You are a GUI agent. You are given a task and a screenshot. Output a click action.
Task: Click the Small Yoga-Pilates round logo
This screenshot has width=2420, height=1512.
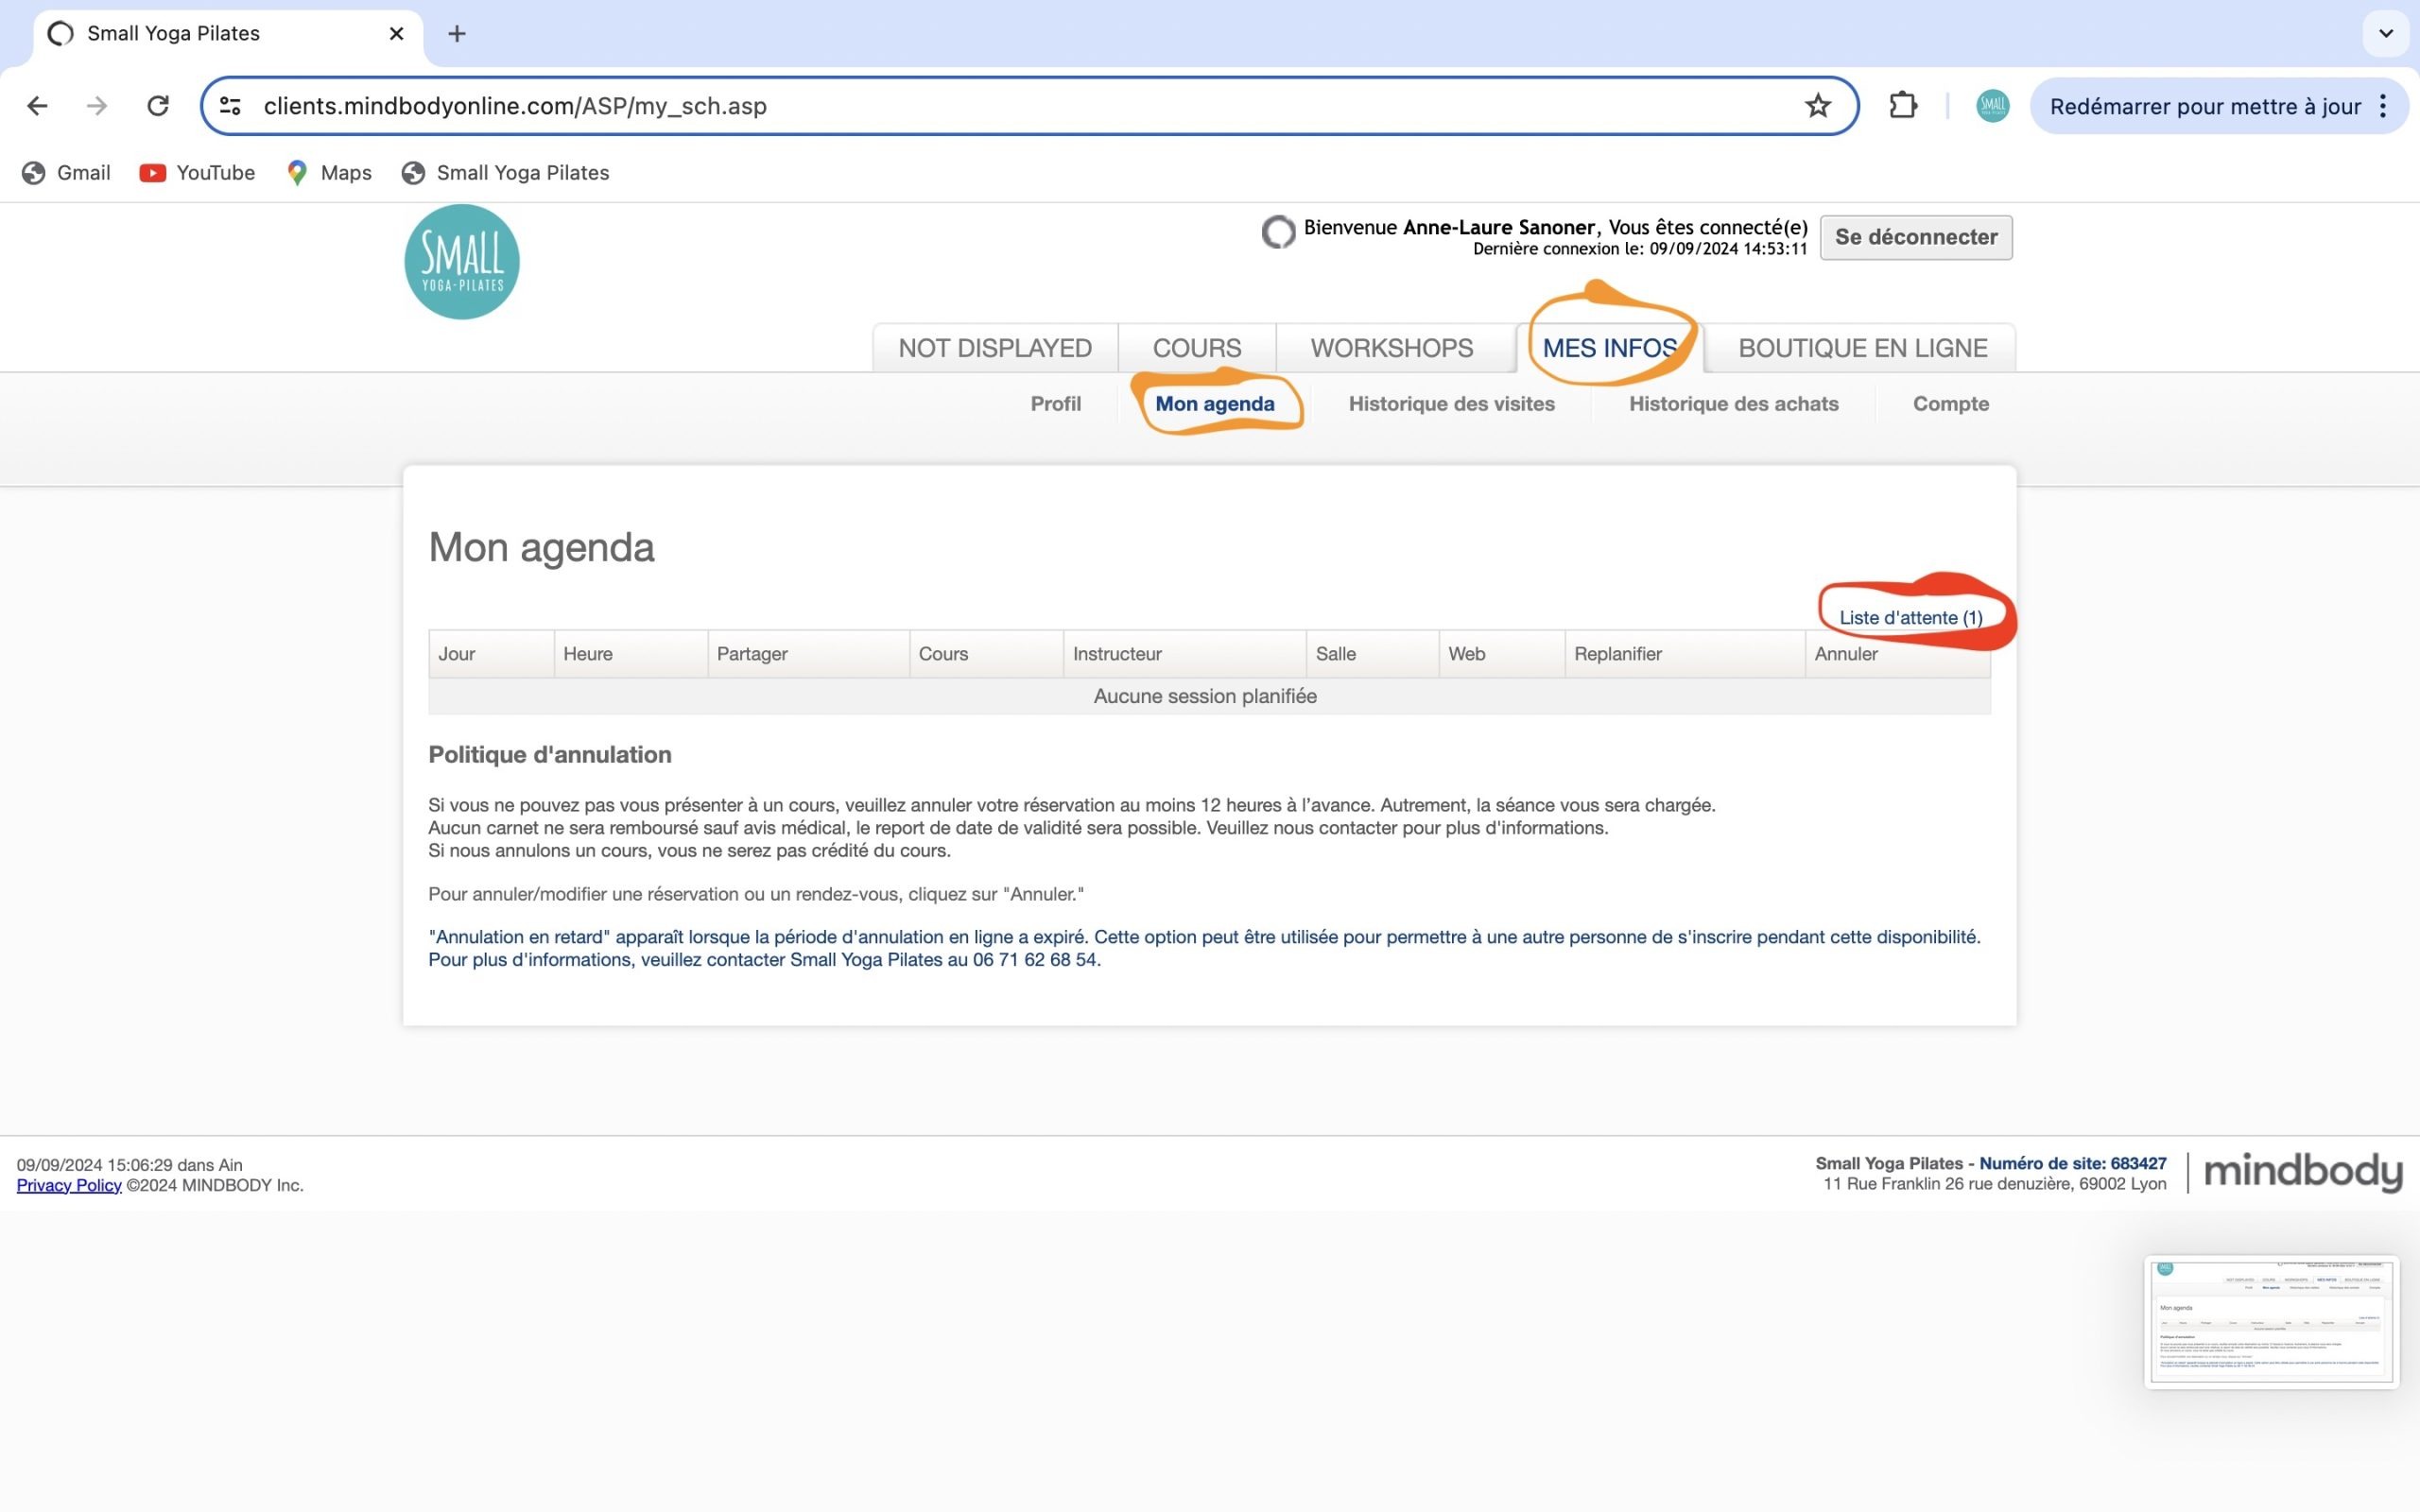tap(462, 262)
